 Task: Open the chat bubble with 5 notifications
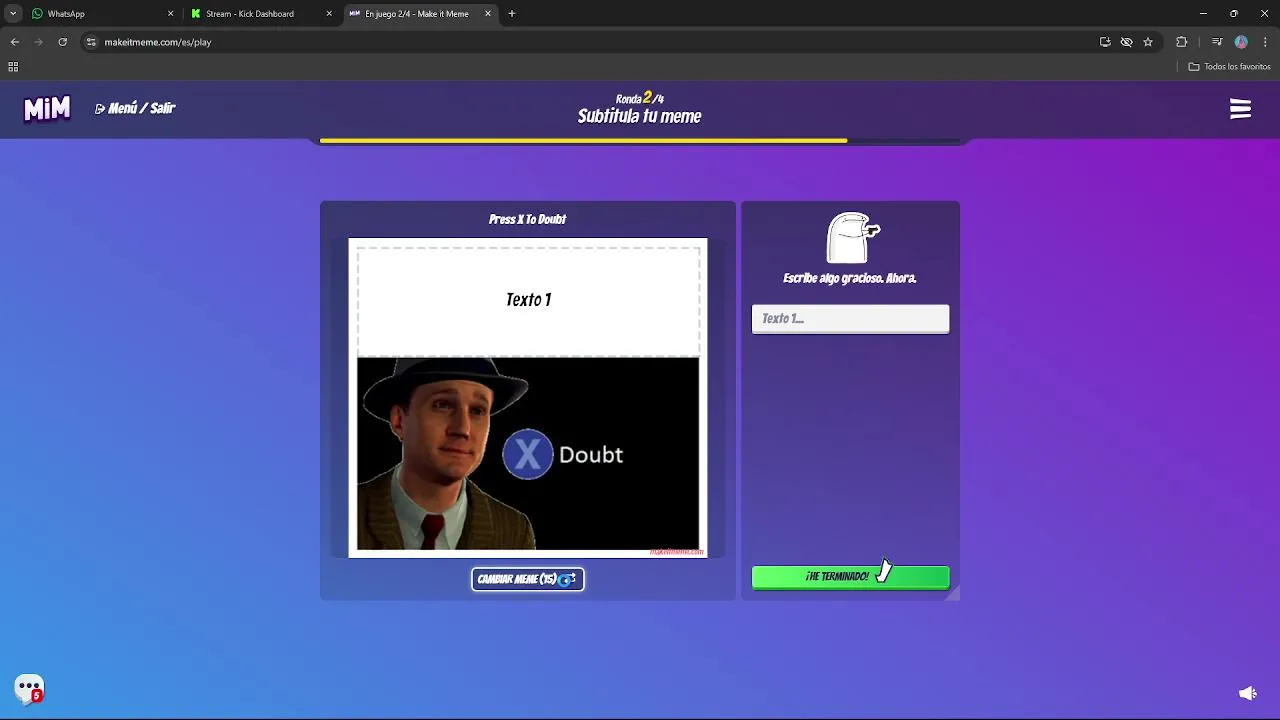tap(29, 688)
